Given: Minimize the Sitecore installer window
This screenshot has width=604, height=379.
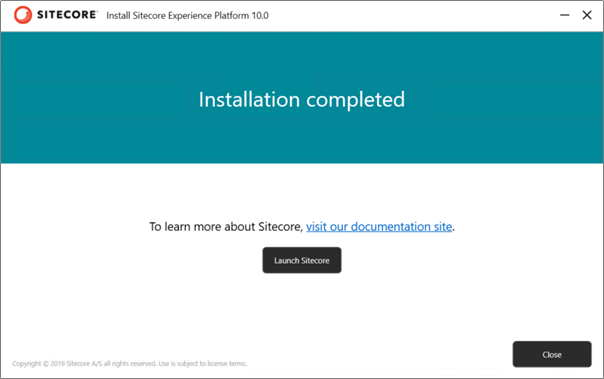Looking at the screenshot, I should [x=564, y=15].
